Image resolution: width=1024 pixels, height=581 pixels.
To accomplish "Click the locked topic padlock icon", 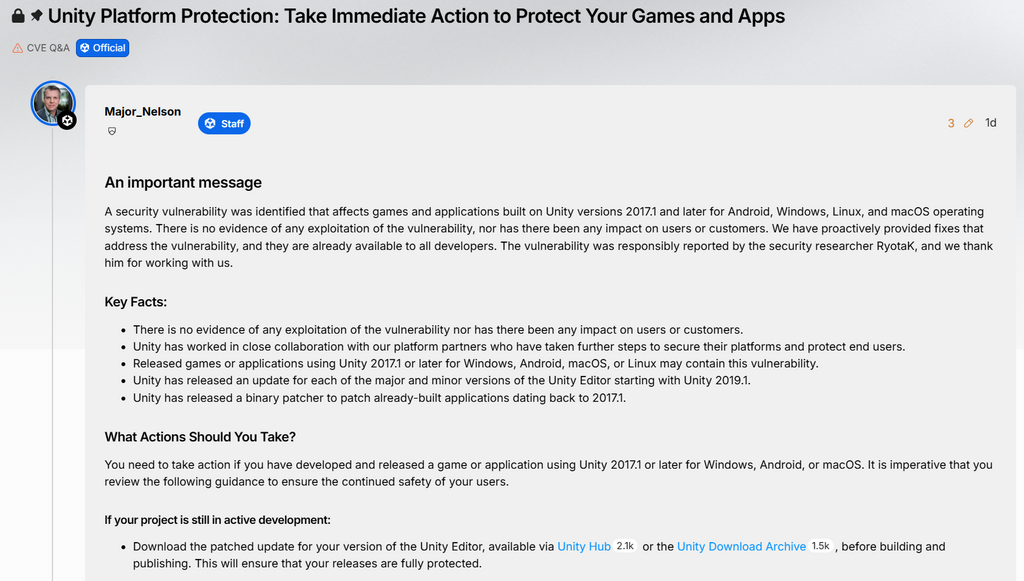I will click(18, 17).
